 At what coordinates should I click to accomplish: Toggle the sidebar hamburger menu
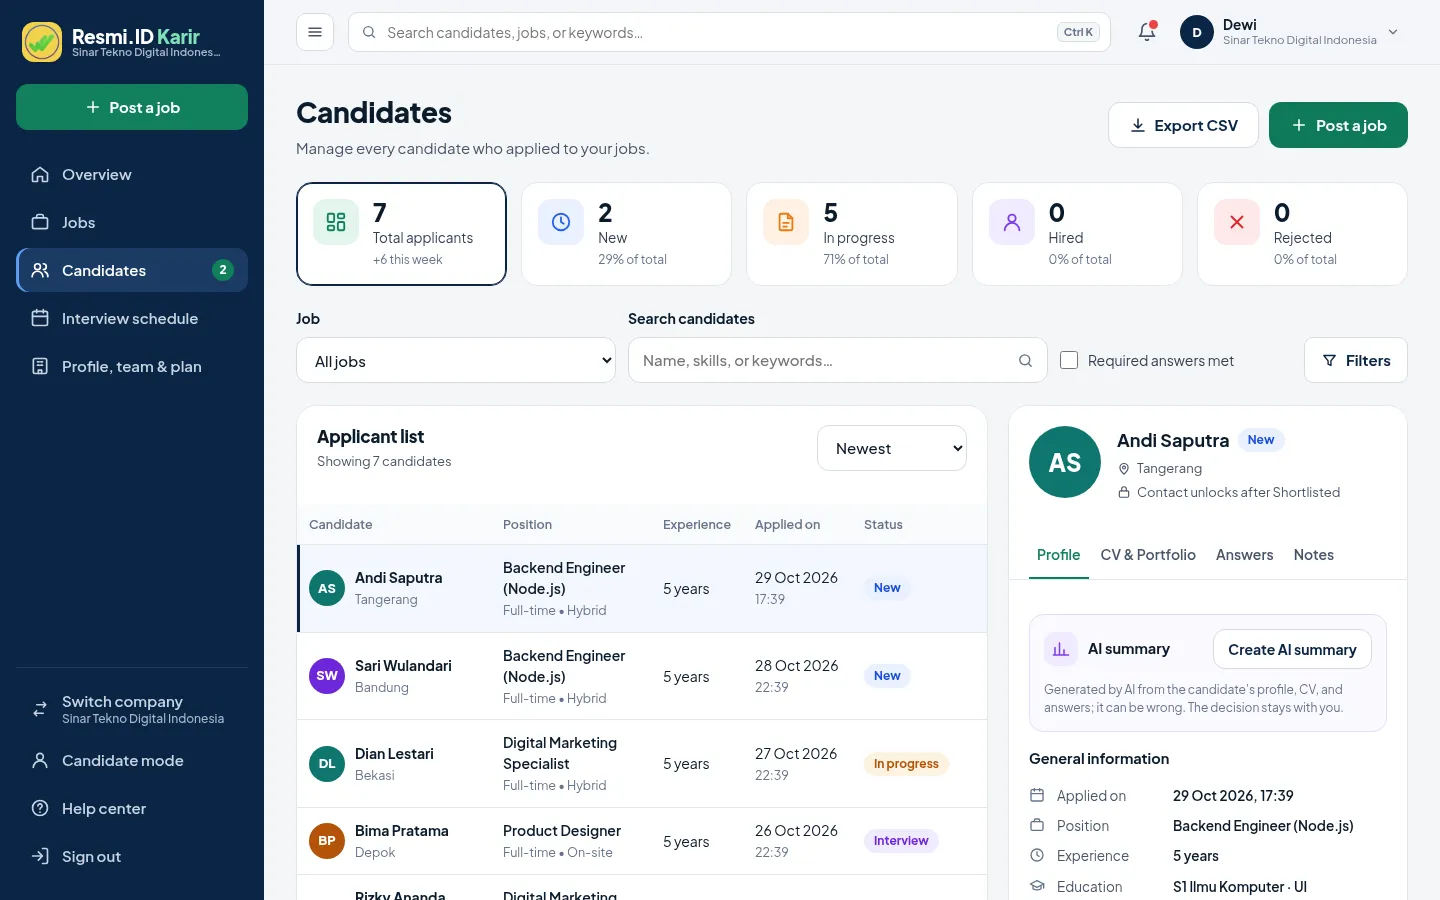pyautogui.click(x=315, y=32)
